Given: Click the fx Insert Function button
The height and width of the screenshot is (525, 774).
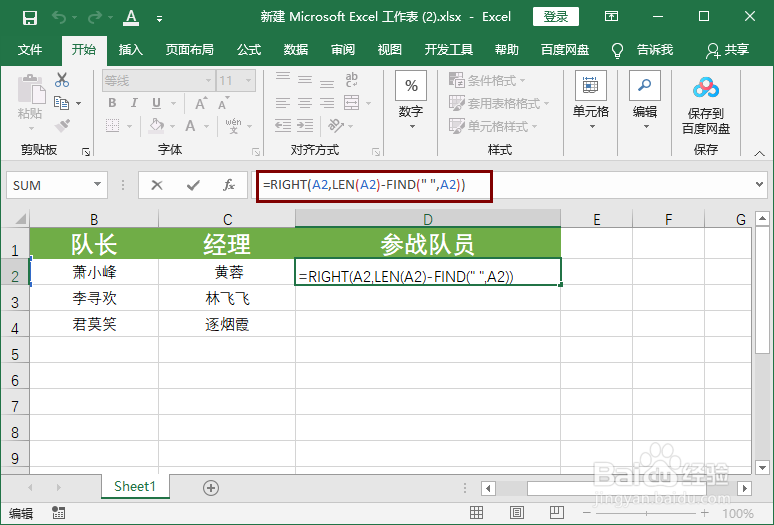Looking at the screenshot, I should 229,186.
